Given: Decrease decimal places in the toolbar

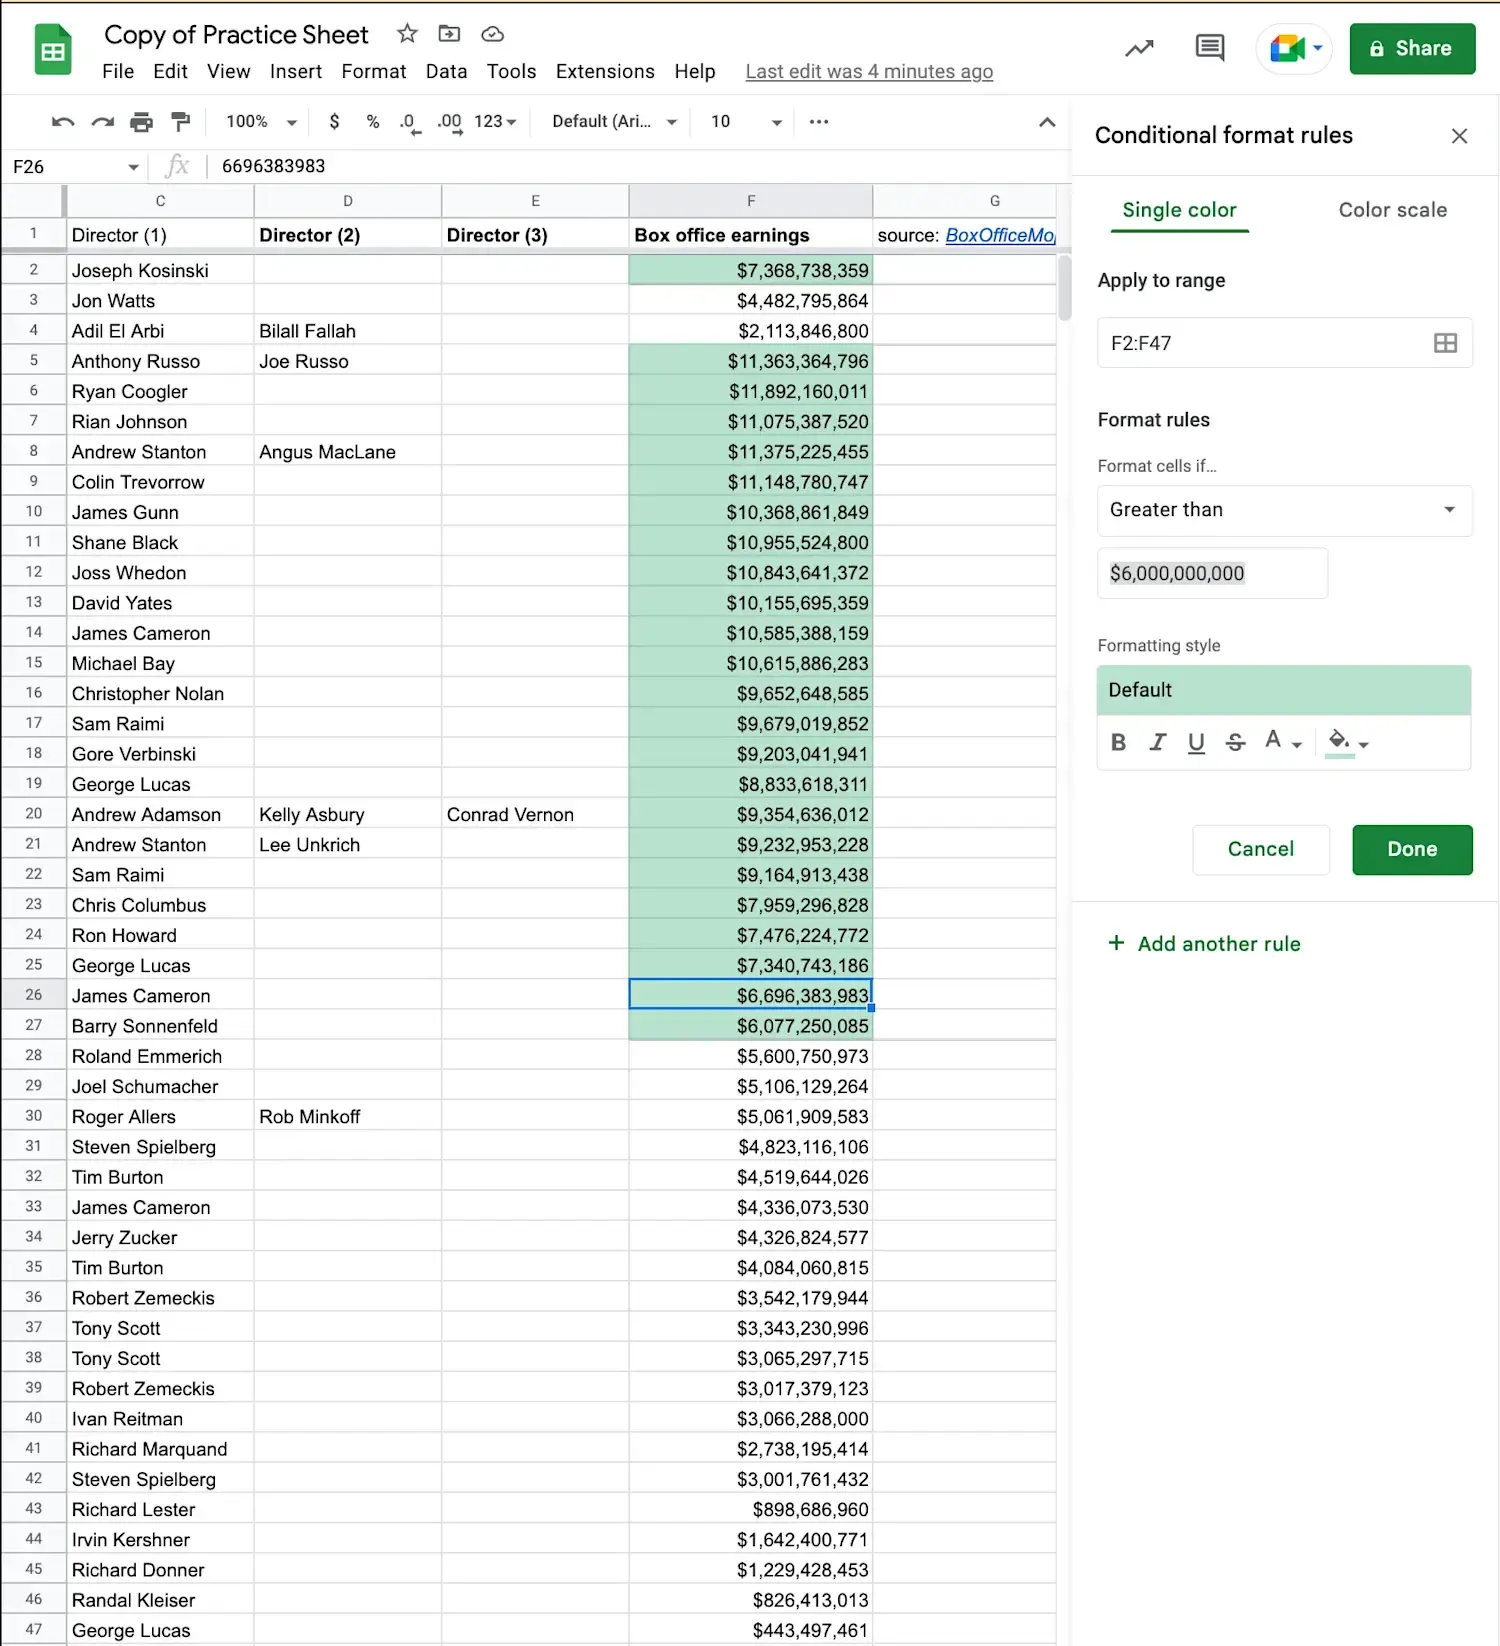Looking at the screenshot, I should coord(409,122).
